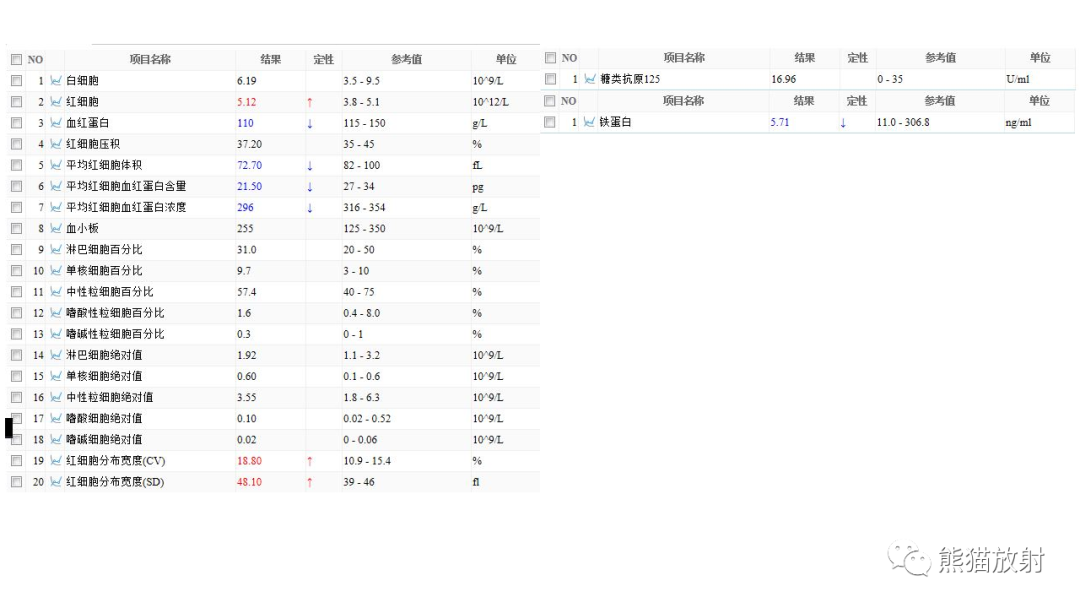Check the box for row 3 血红蛋白

[x=17, y=123]
